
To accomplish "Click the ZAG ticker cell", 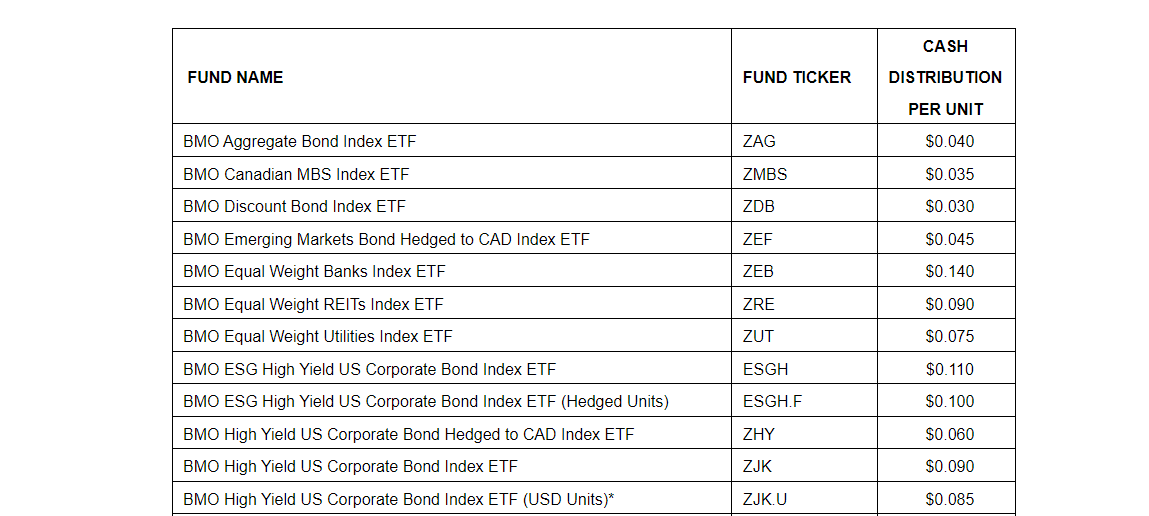I will point(759,141).
